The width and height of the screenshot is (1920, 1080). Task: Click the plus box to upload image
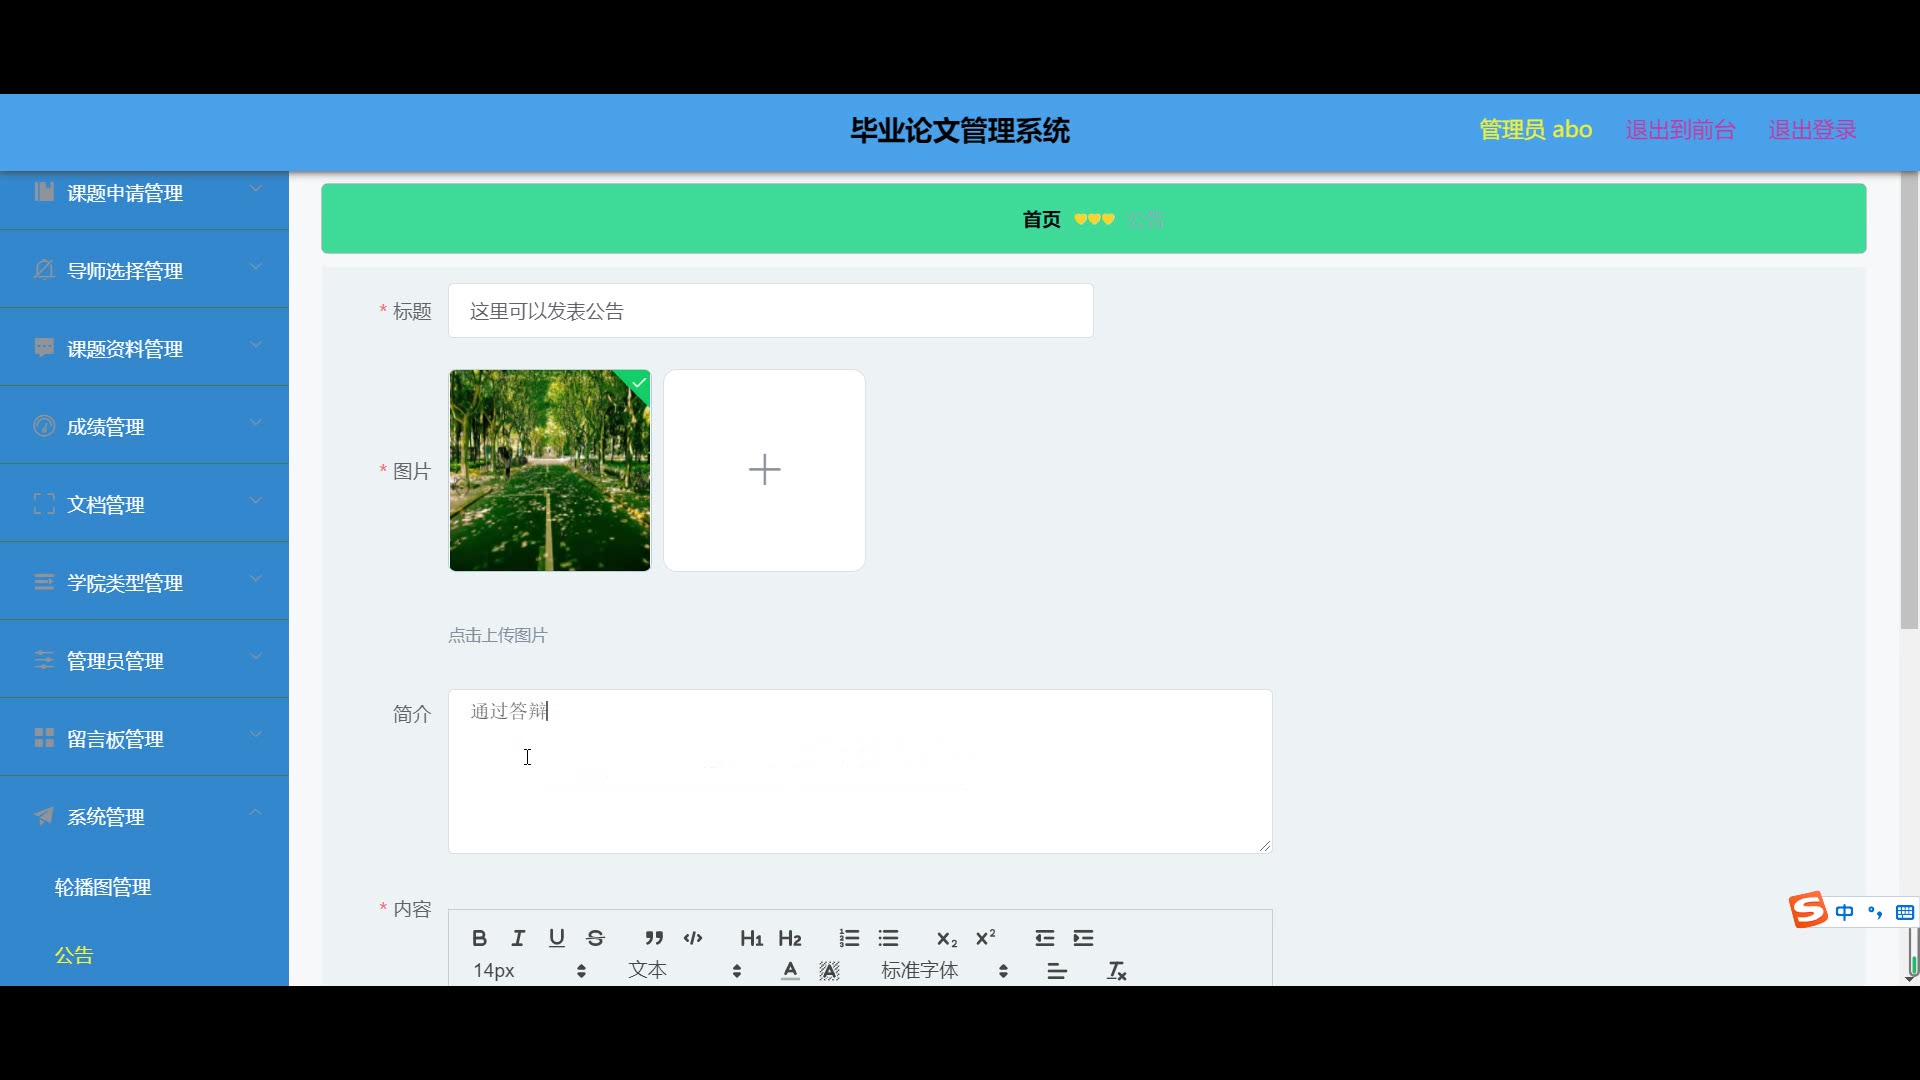765,470
